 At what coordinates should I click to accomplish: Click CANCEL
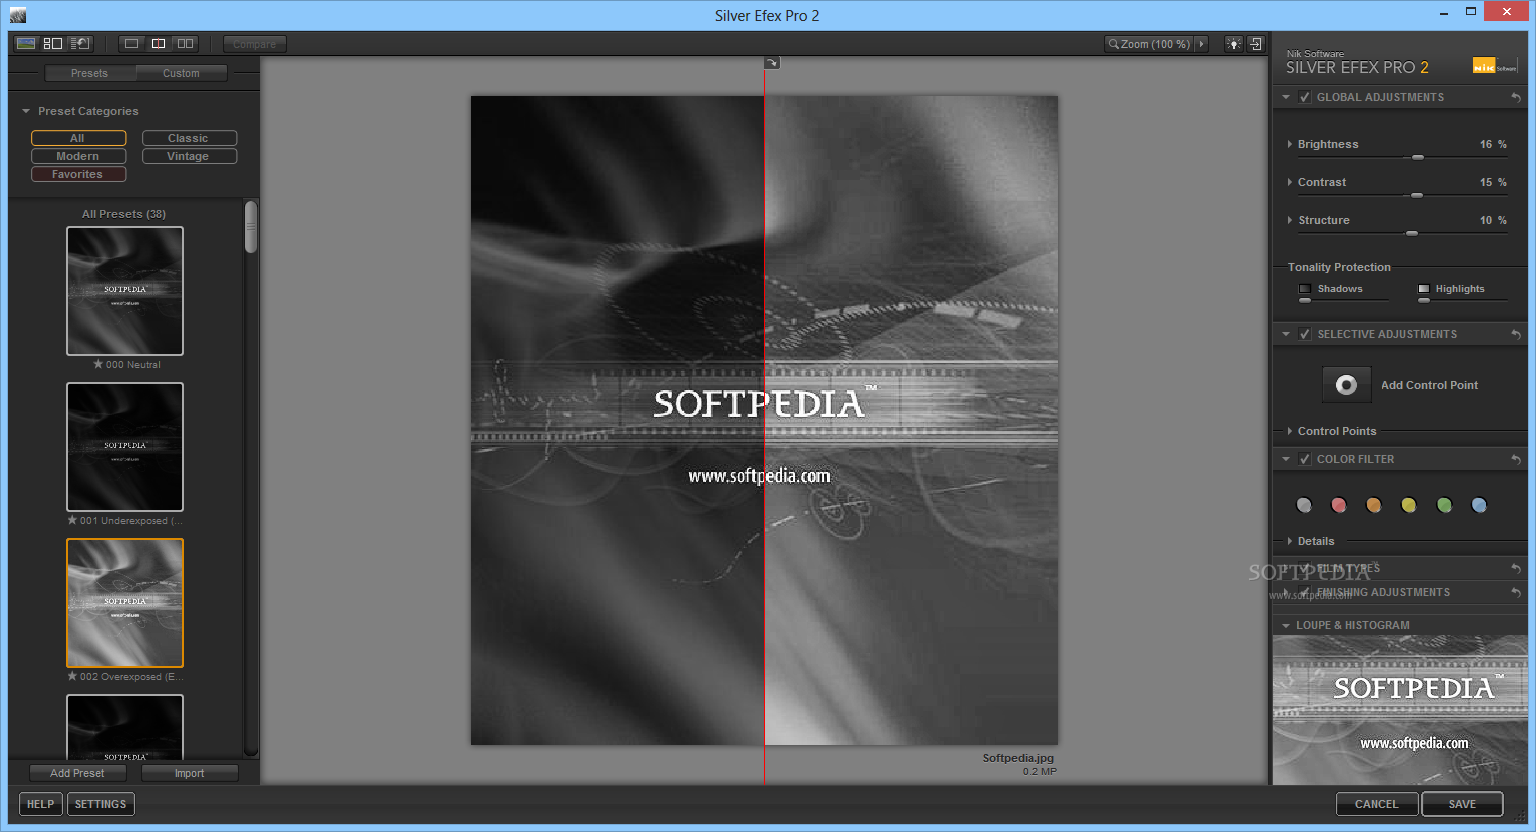1377,804
